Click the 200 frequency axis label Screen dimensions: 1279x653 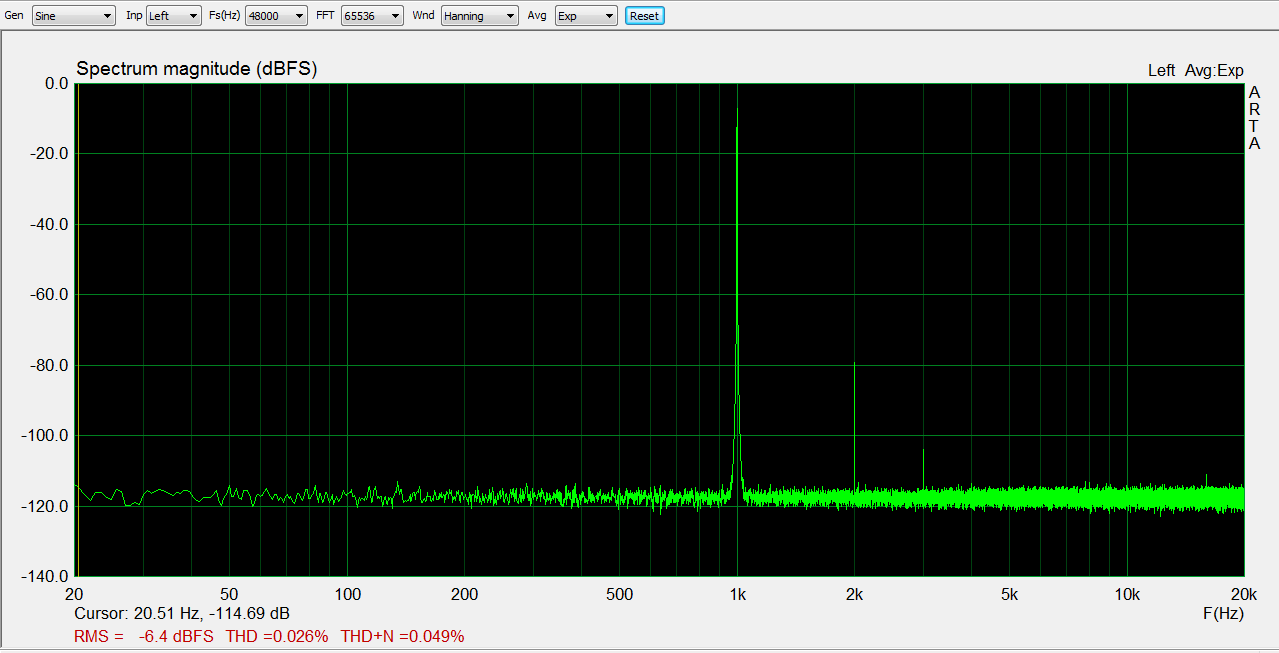tap(464, 594)
